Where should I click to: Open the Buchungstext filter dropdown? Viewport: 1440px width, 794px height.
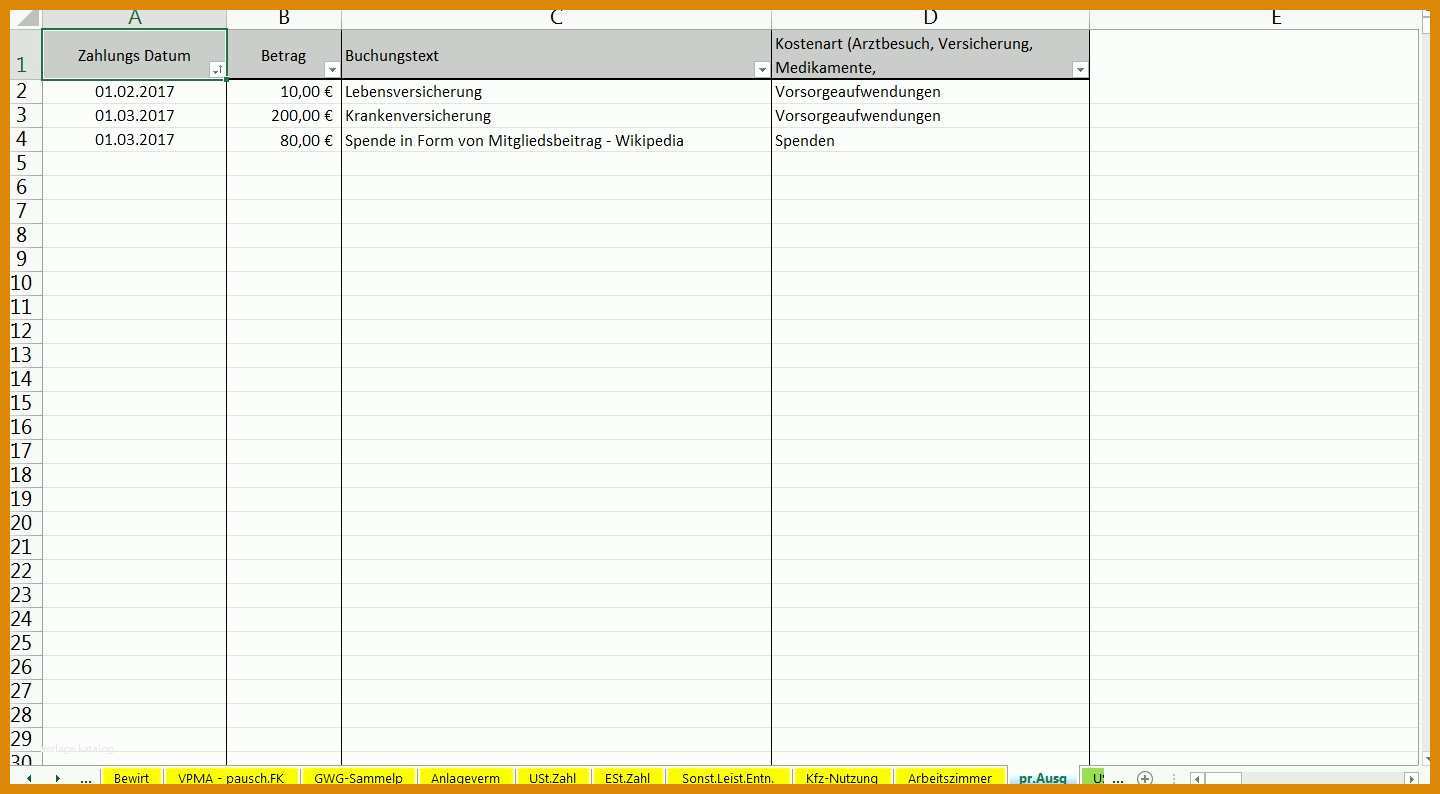coord(762,70)
